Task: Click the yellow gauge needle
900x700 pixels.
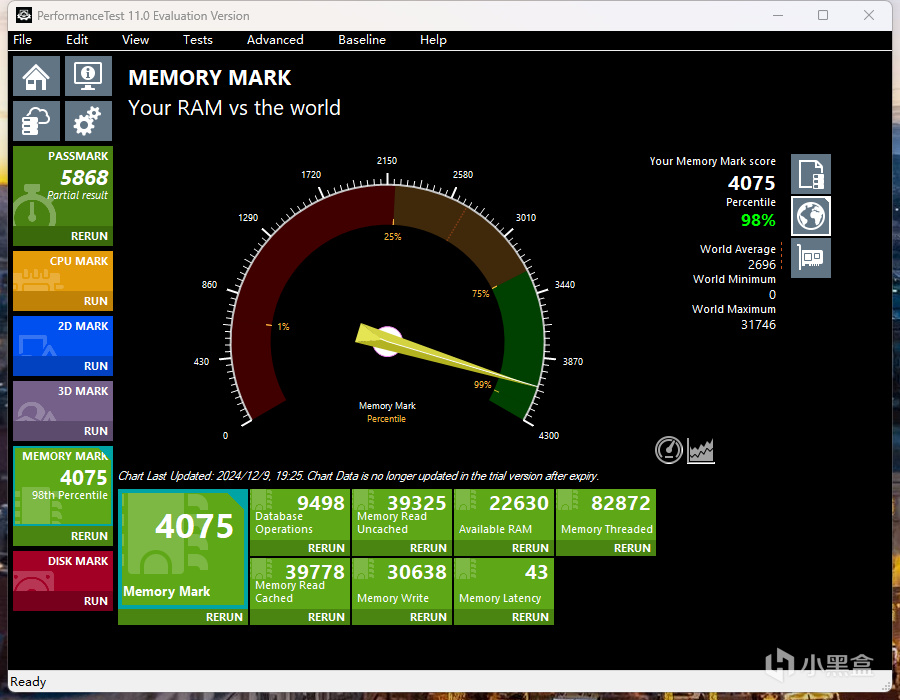Action: point(447,357)
